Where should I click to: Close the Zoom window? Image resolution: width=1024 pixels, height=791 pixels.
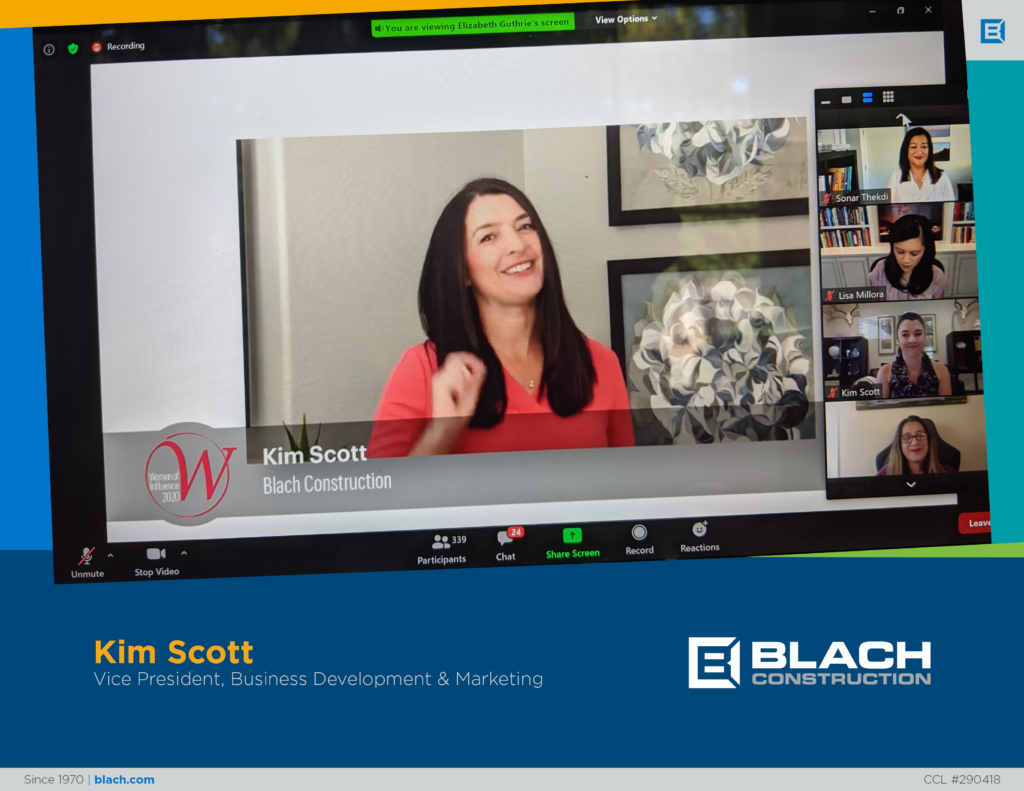click(x=929, y=10)
